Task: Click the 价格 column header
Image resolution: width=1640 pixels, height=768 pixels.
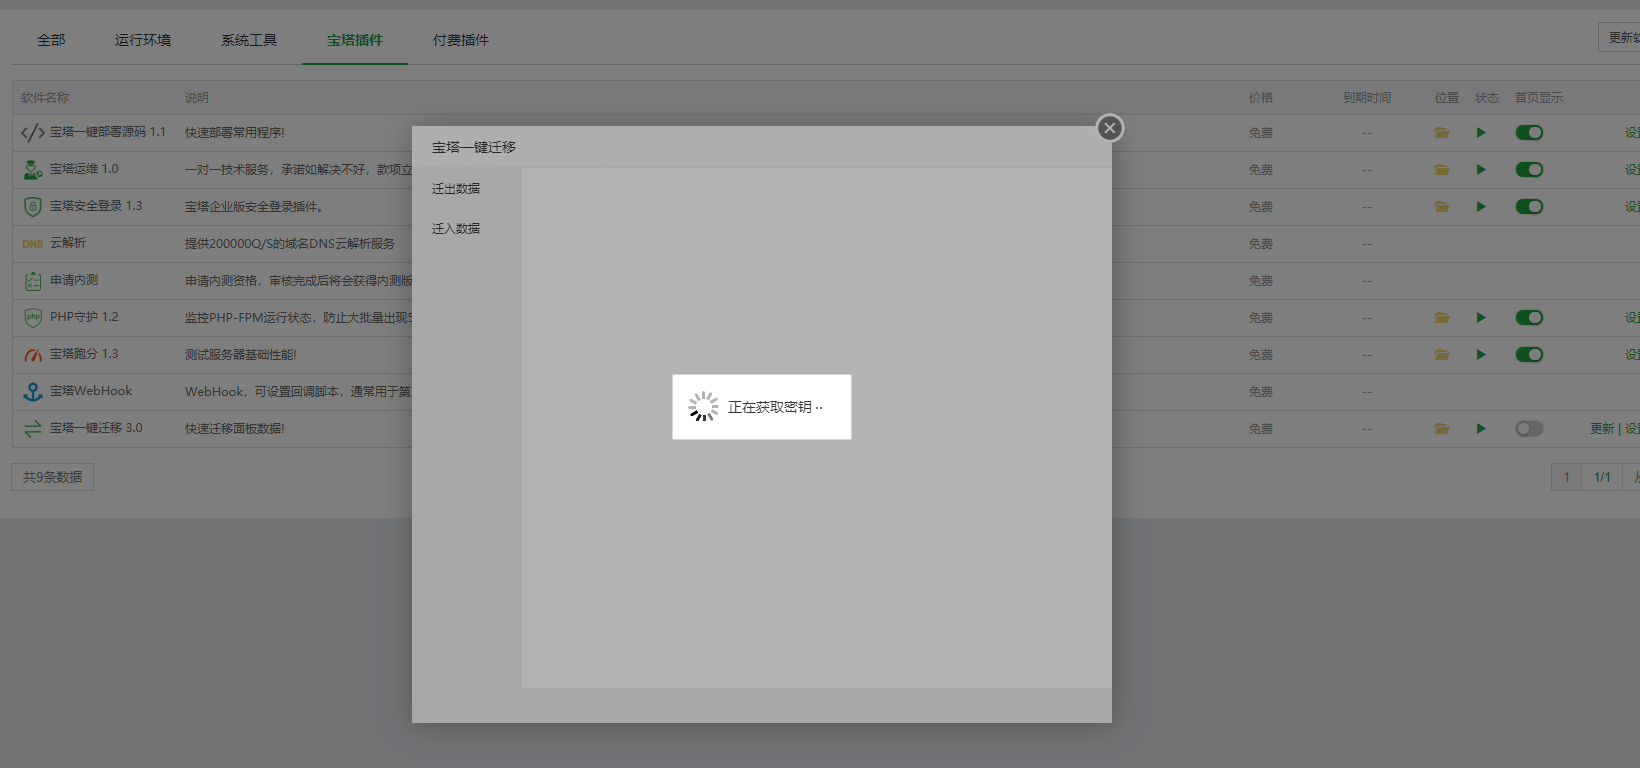Action: (x=1261, y=98)
